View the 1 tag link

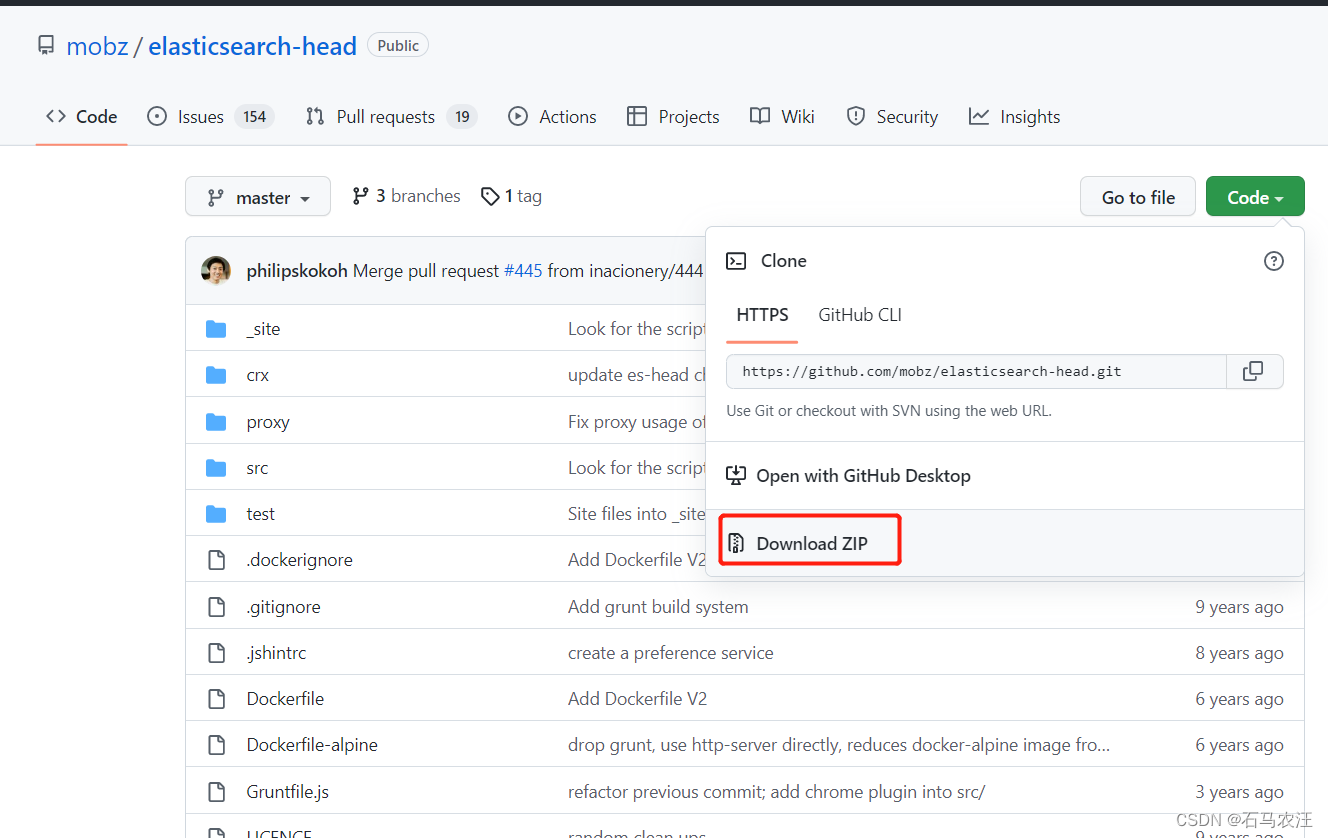coord(511,196)
